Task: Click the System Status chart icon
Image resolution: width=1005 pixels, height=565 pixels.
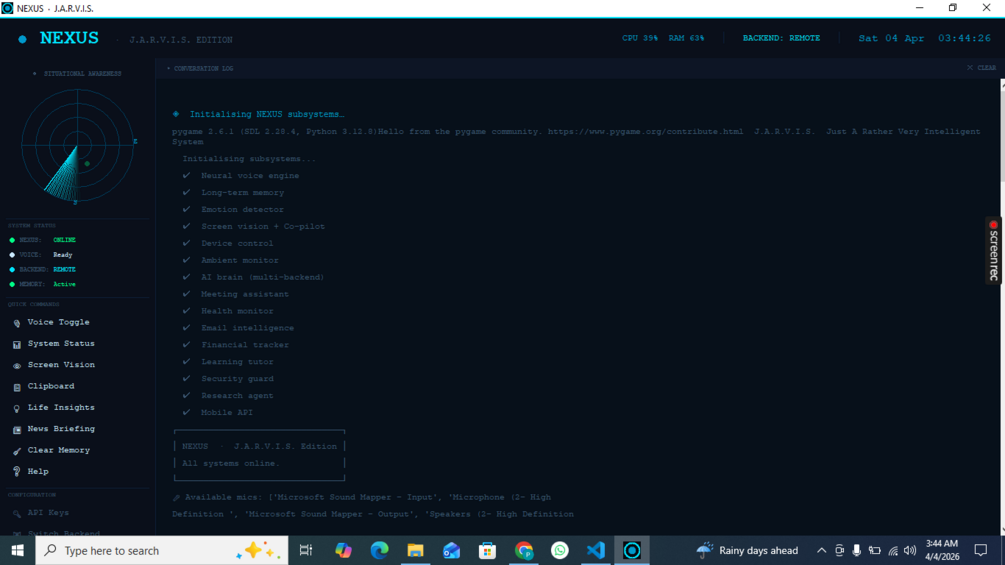Action: point(17,345)
